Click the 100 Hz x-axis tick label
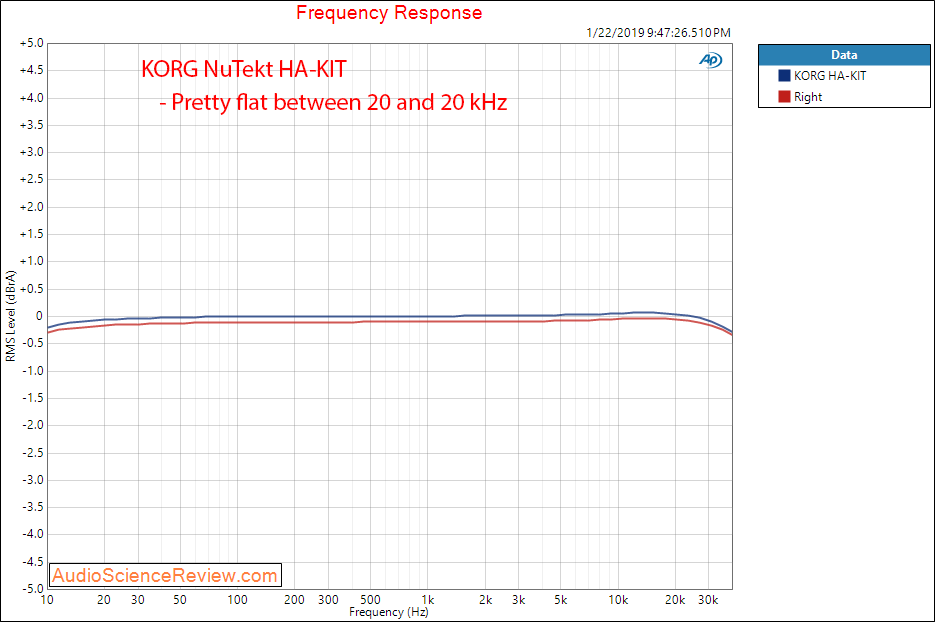Image resolution: width=935 pixels, height=622 pixels. [x=237, y=600]
